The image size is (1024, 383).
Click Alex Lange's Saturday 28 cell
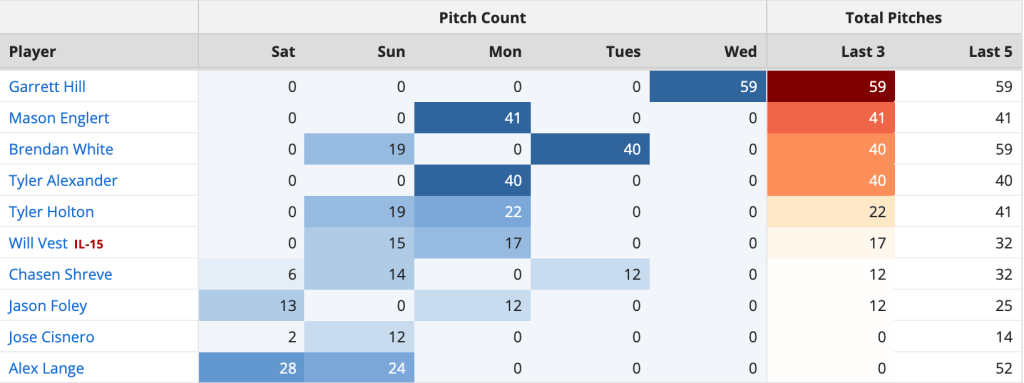tap(251, 369)
